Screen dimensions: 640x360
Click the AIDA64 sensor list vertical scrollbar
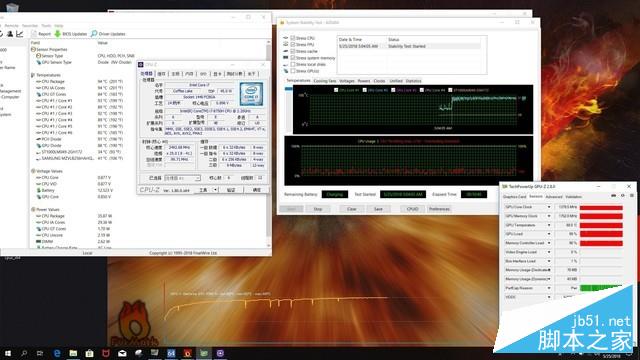coord(269,143)
